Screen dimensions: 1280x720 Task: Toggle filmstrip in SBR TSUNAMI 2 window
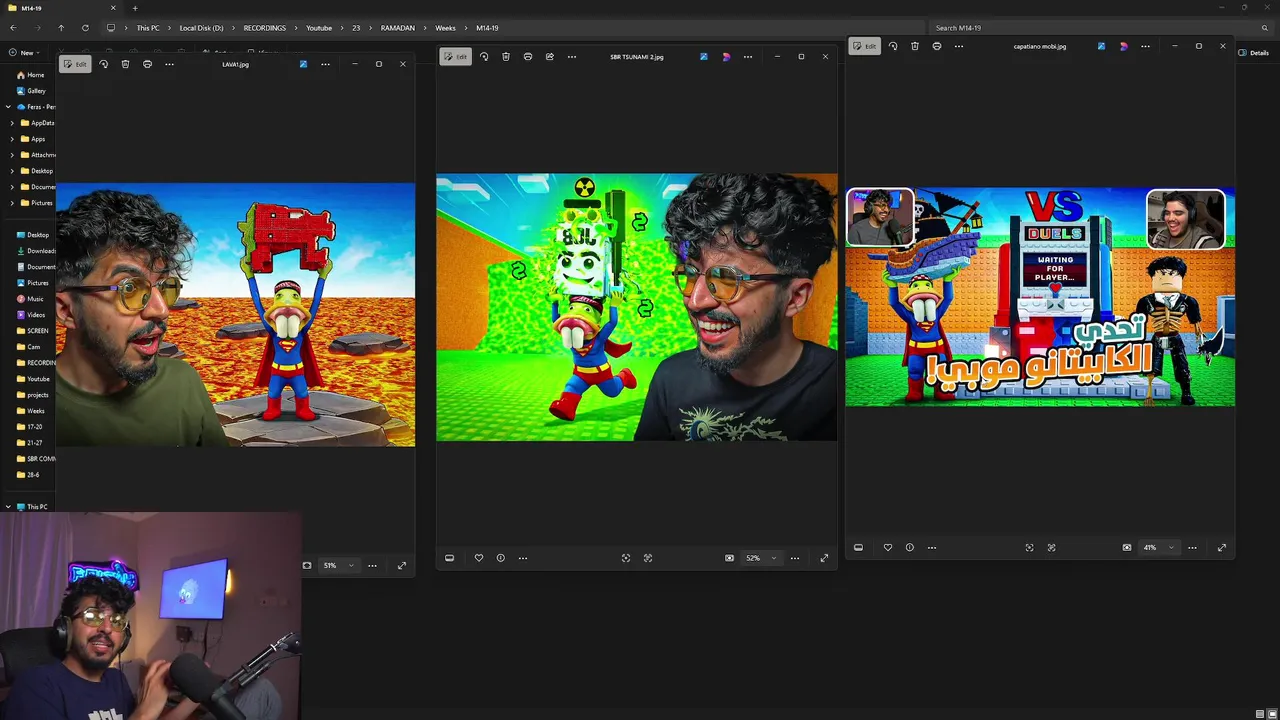click(x=449, y=558)
